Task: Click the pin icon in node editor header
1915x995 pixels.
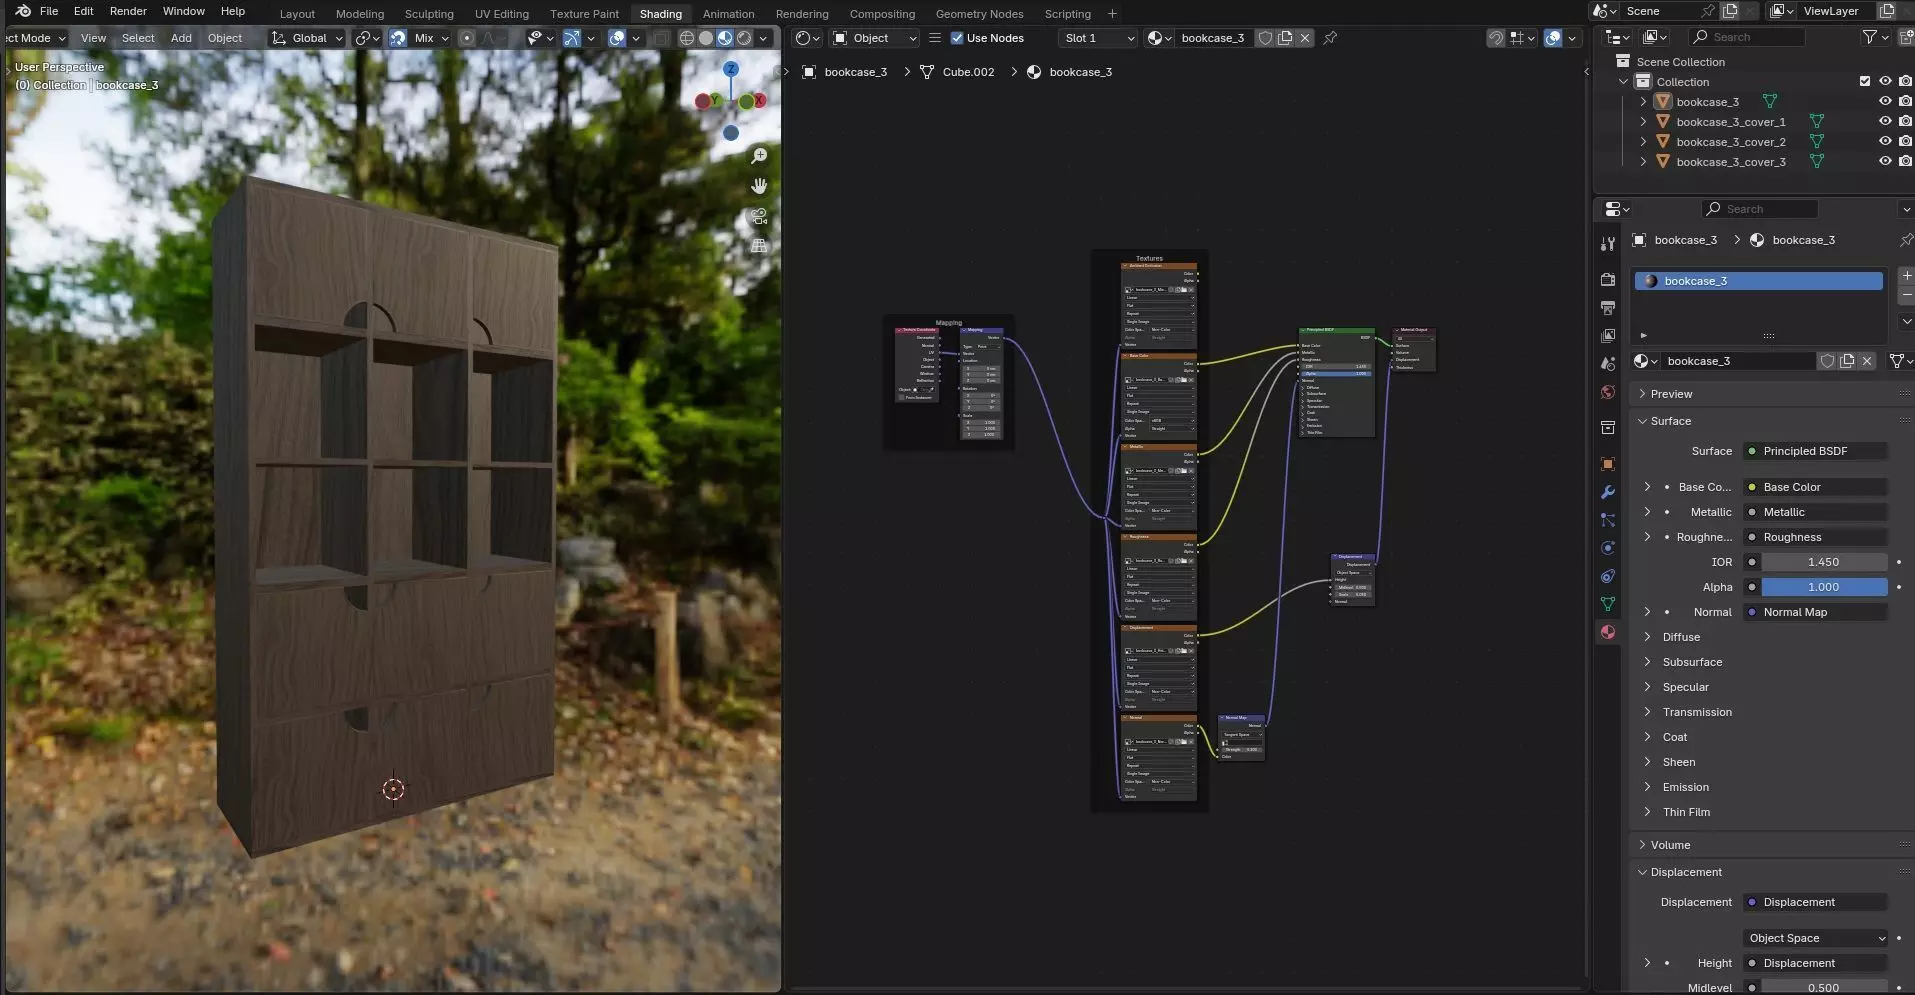Action: pyautogui.click(x=1330, y=38)
